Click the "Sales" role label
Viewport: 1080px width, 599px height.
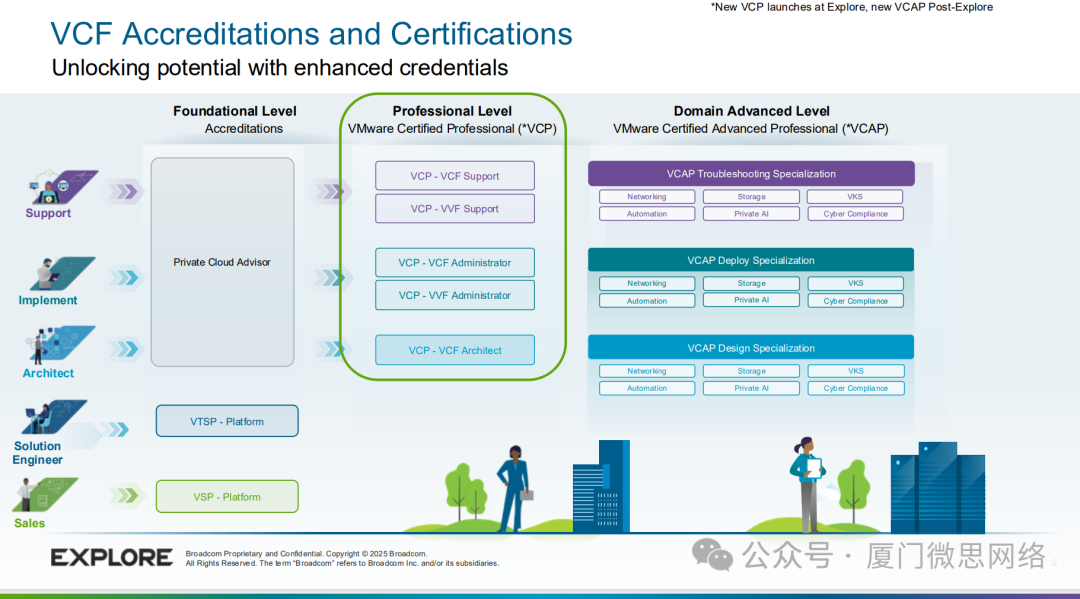30,523
